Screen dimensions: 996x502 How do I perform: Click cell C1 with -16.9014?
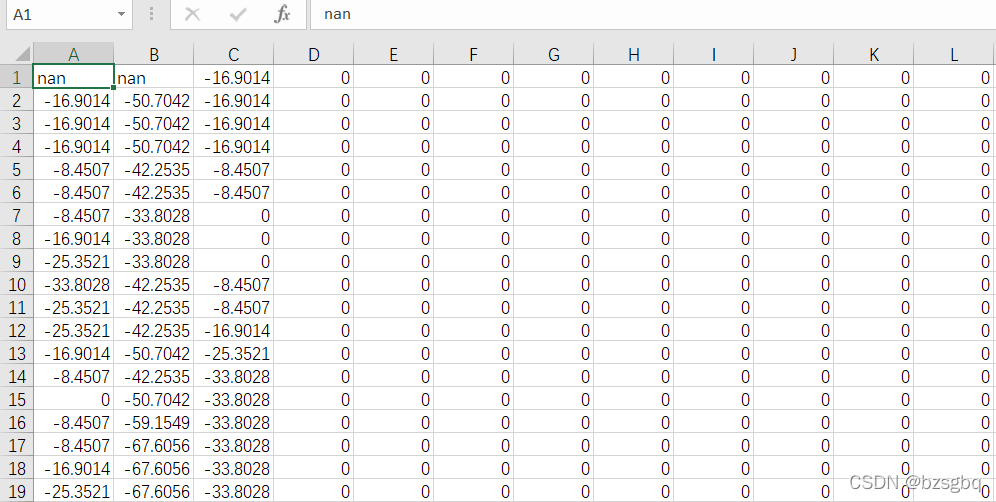(234, 77)
